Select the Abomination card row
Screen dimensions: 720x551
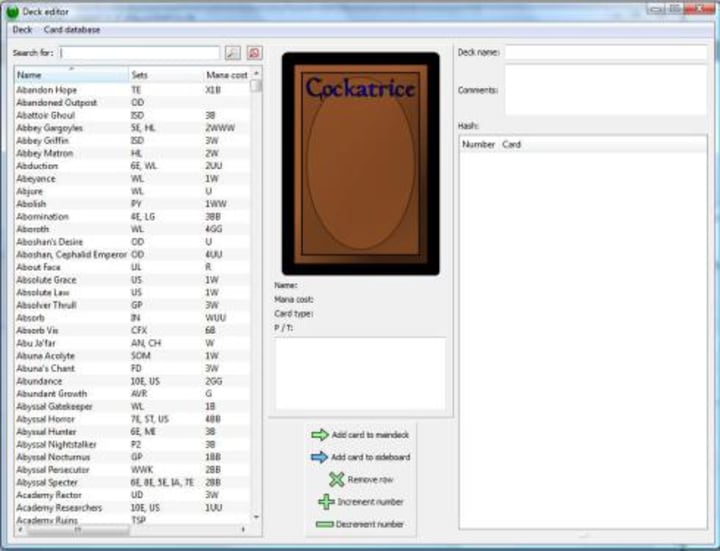(133, 217)
